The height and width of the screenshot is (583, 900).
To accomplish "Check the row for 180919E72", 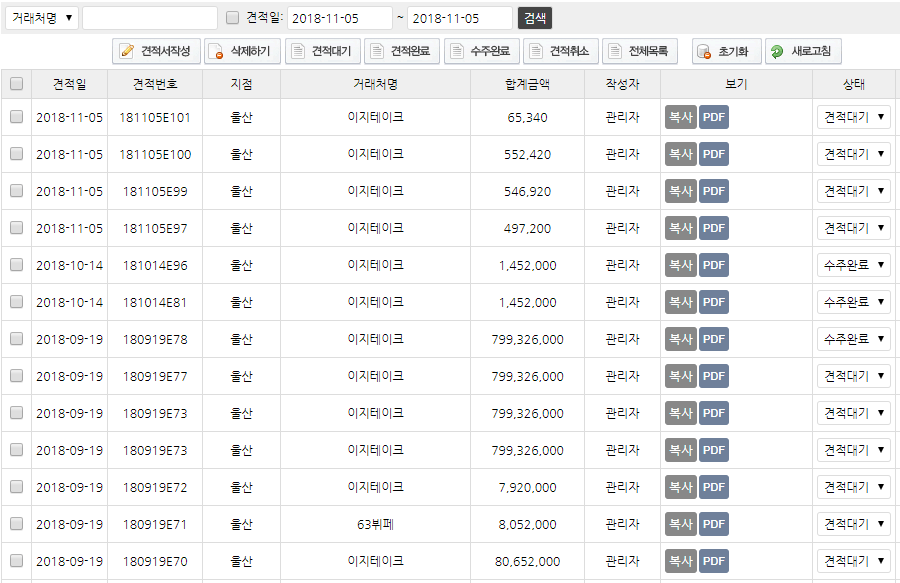I will 17,487.
